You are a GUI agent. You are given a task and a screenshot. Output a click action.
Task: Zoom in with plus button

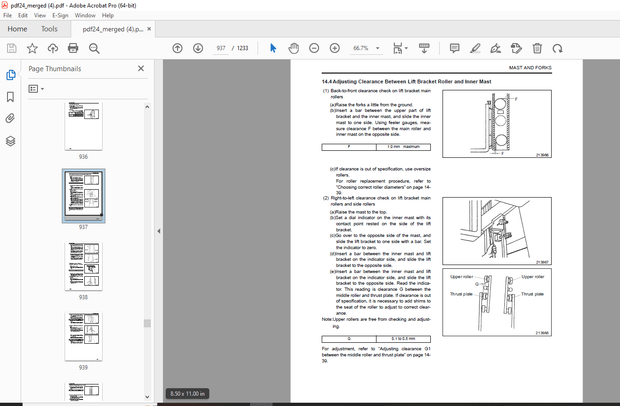(335, 48)
